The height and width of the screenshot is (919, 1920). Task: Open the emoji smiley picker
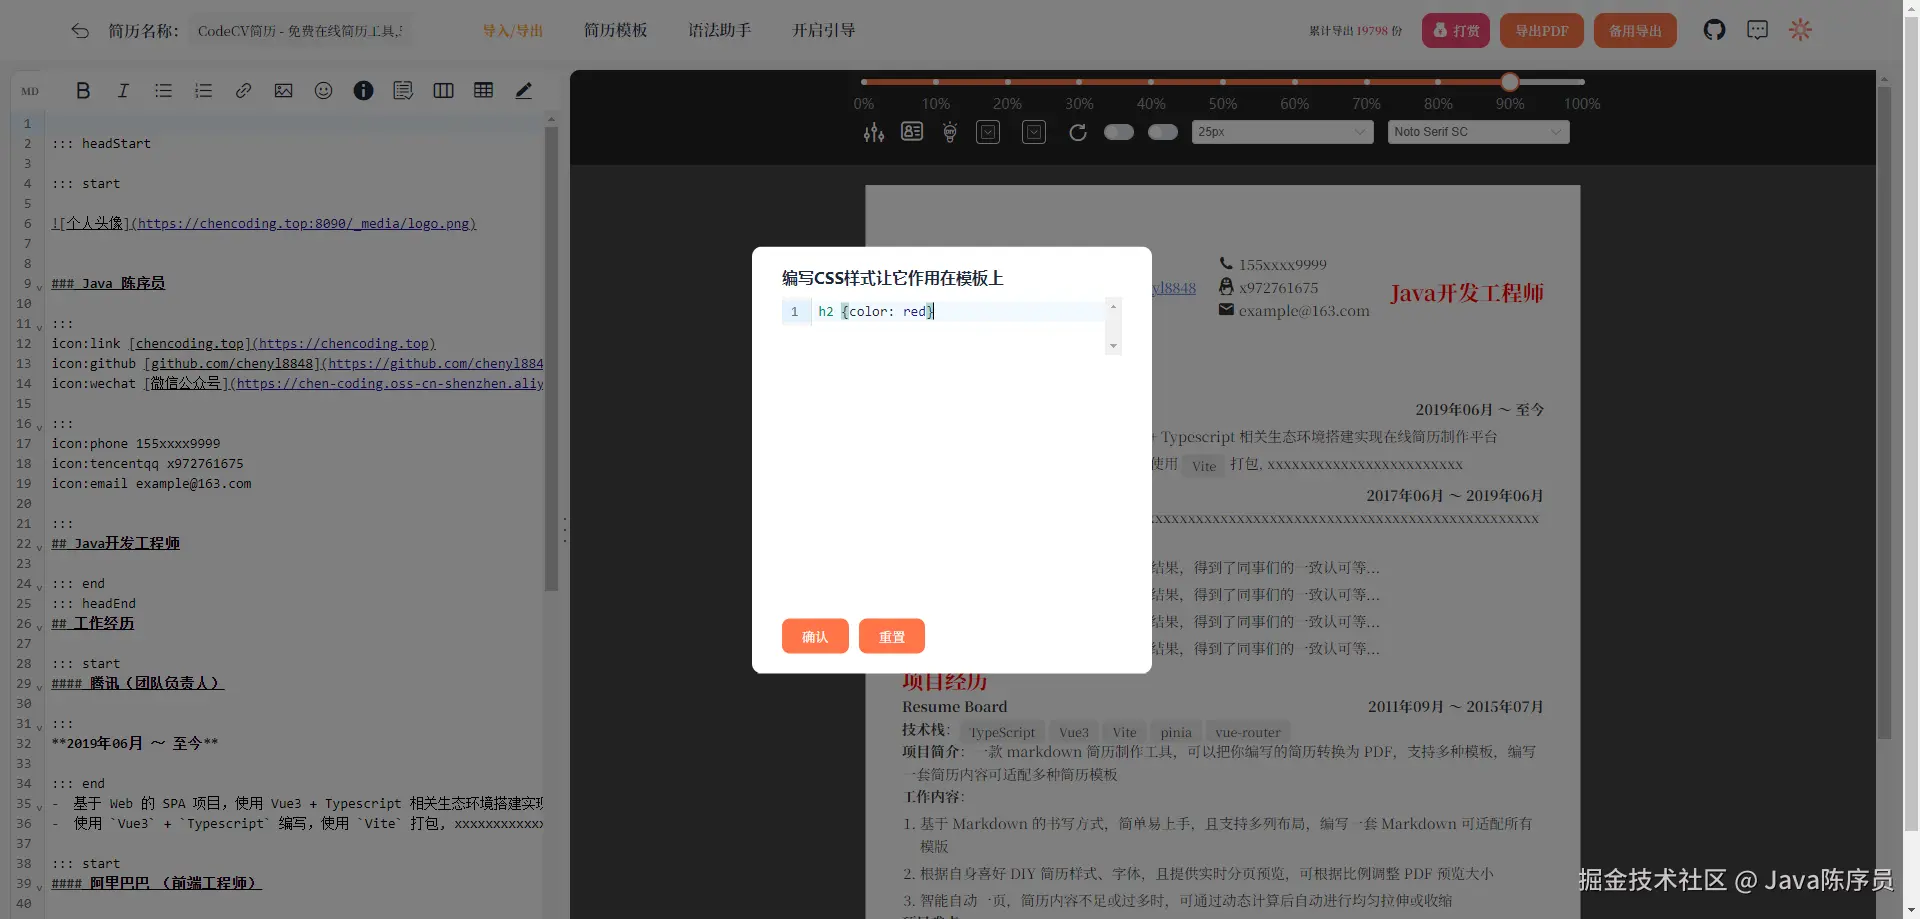pos(323,91)
